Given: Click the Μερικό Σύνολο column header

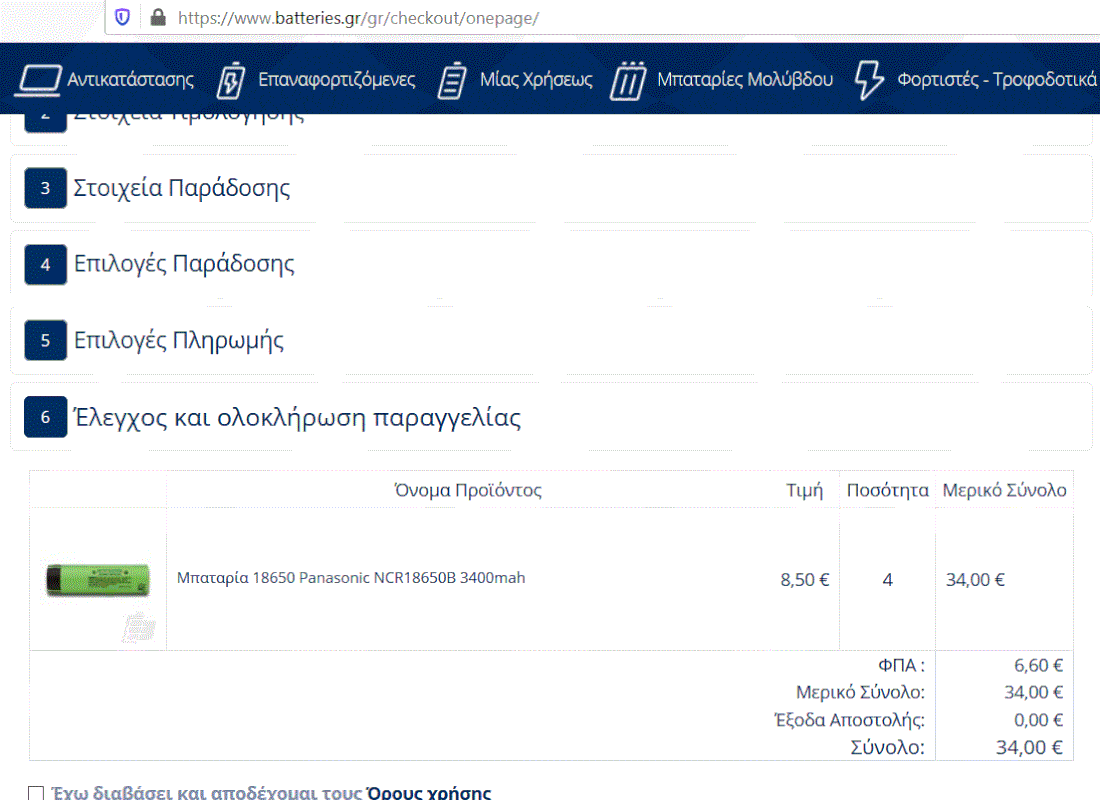Looking at the screenshot, I should 1005,490.
